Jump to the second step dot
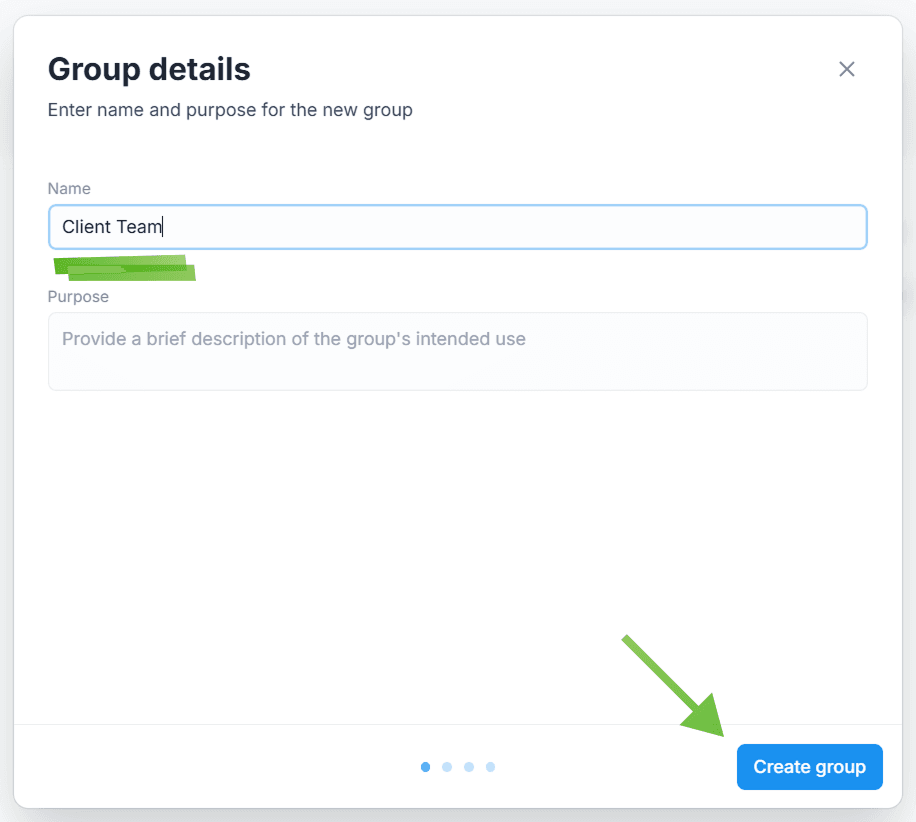The height and width of the screenshot is (822, 916). click(x=447, y=767)
